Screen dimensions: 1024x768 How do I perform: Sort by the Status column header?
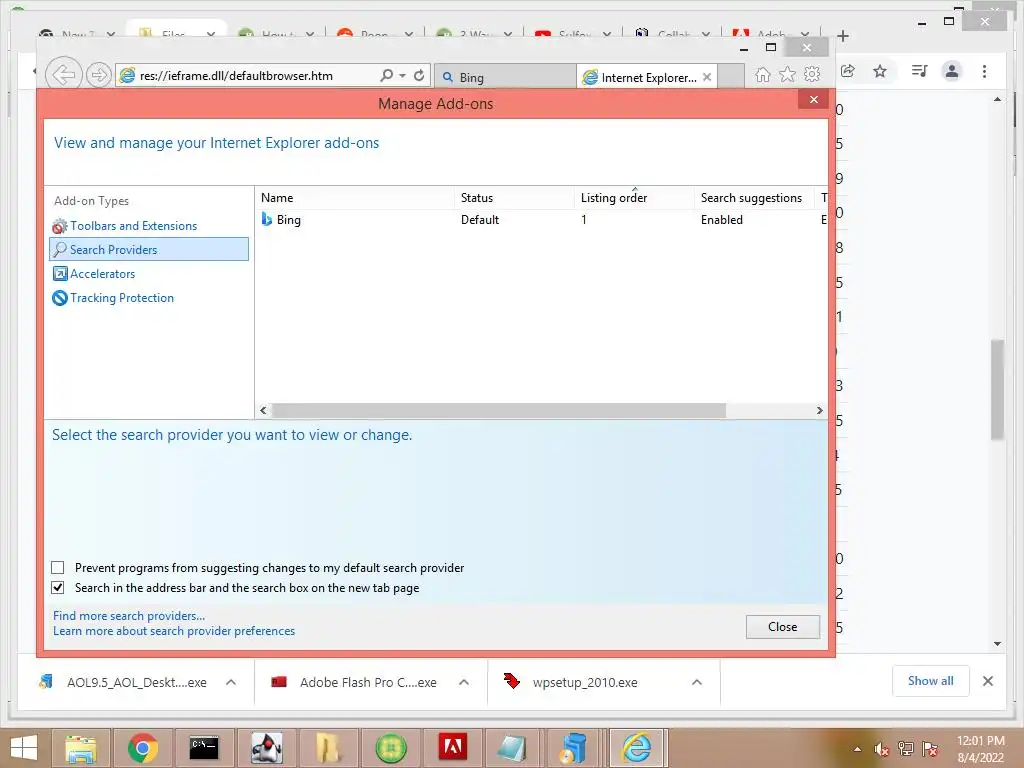tap(514, 198)
